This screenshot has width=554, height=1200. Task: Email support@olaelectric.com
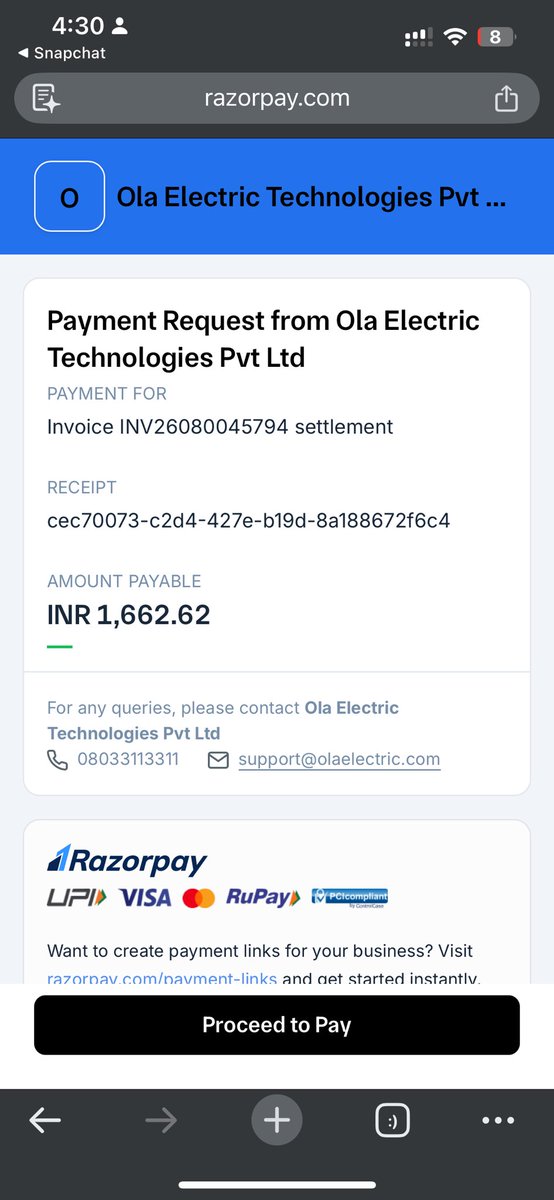[x=339, y=759]
